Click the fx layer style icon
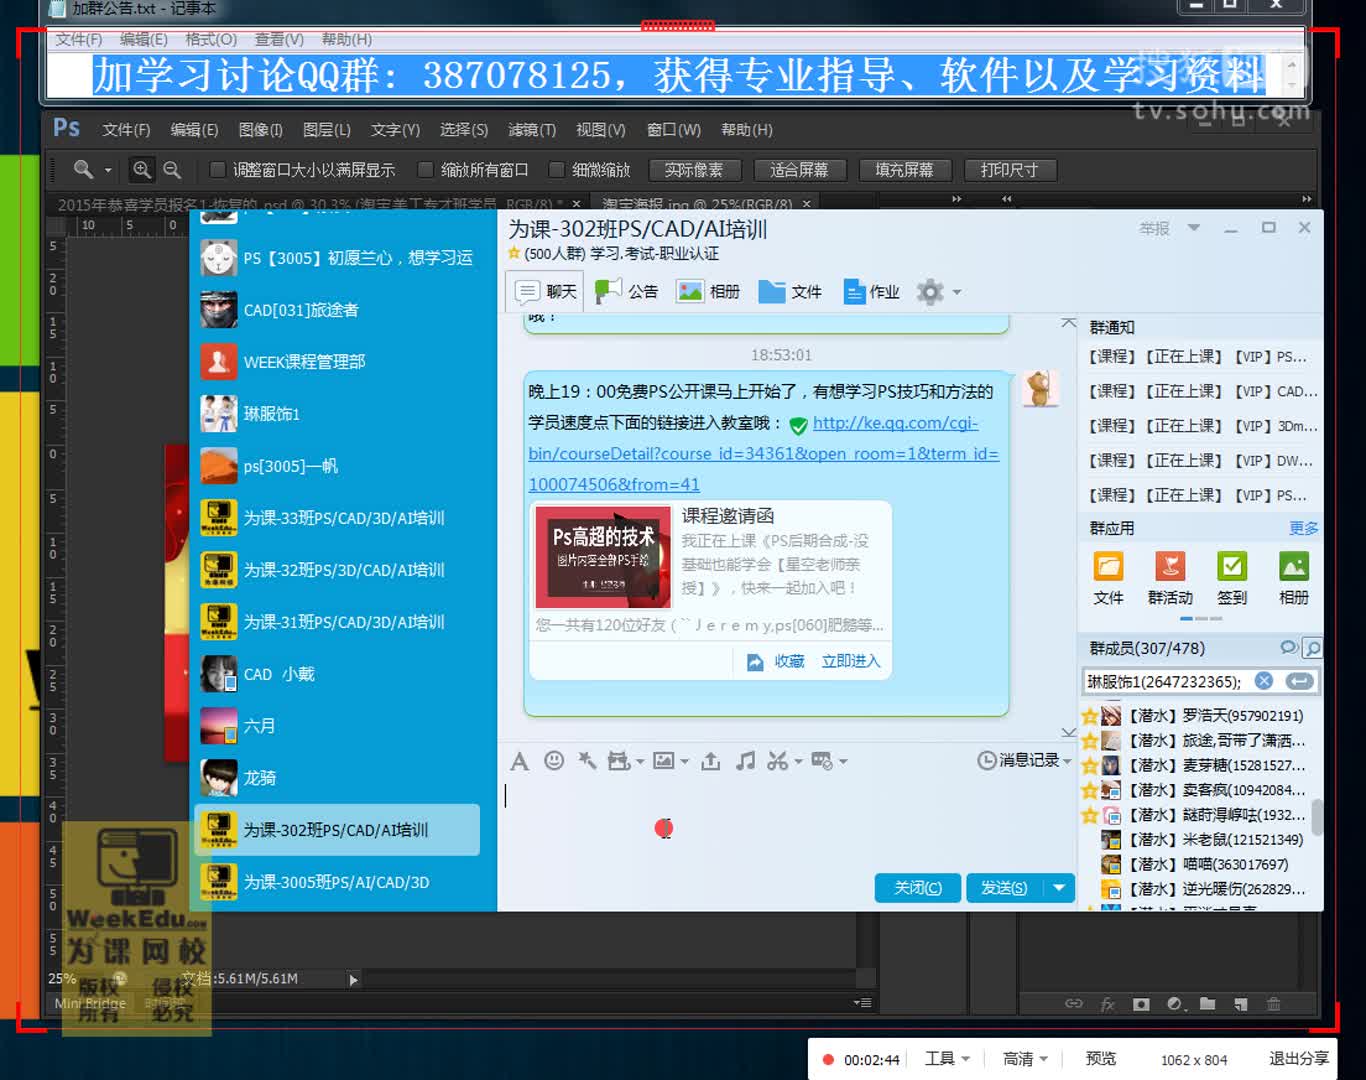The image size is (1366, 1080). (1108, 1004)
